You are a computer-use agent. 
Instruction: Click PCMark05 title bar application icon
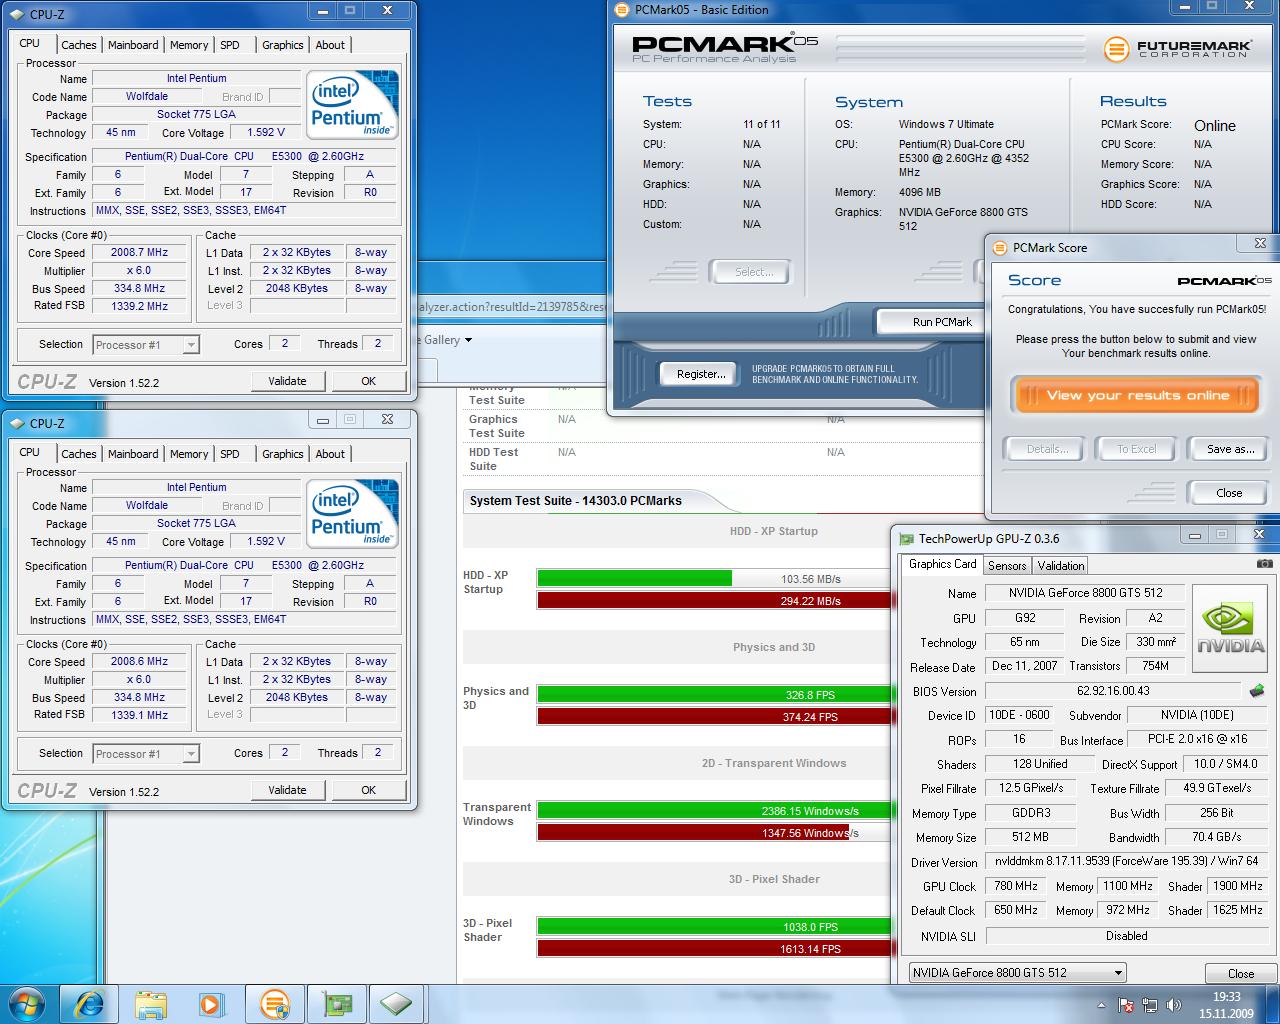pyautogui.click(x=623, y=10)
